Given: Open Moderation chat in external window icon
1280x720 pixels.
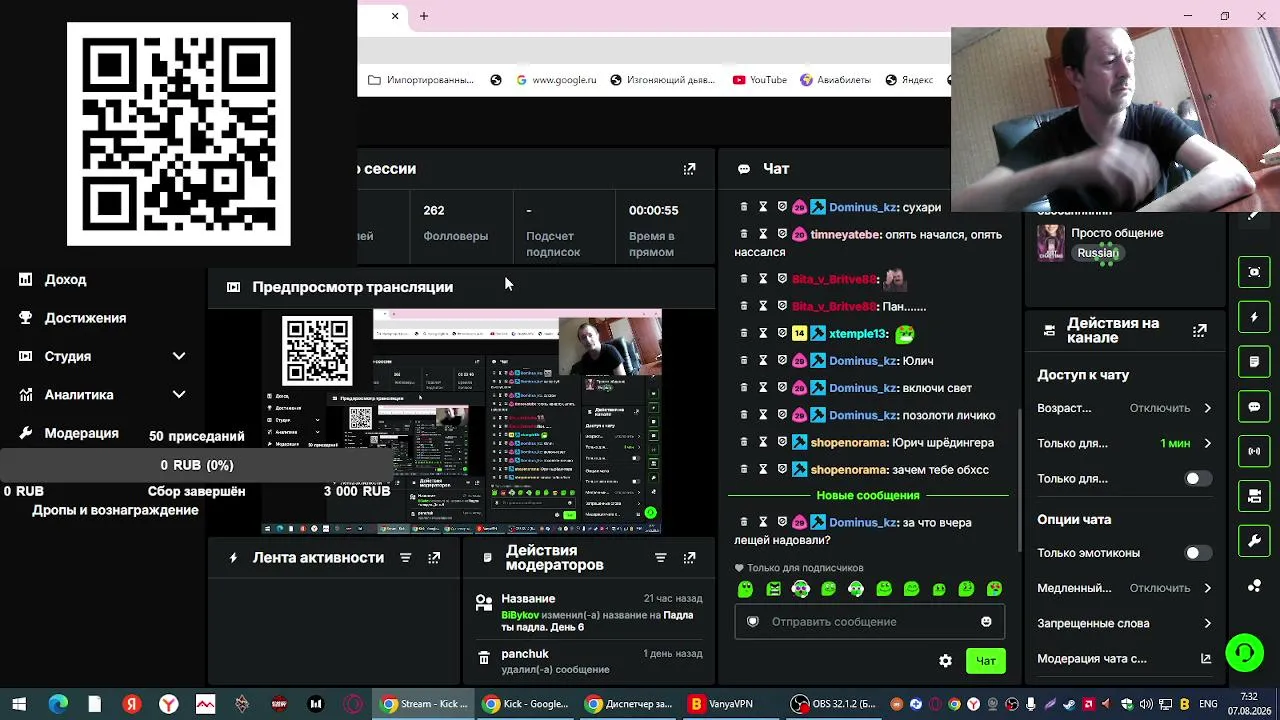Looking at the screenshot, I should 1206,659.
